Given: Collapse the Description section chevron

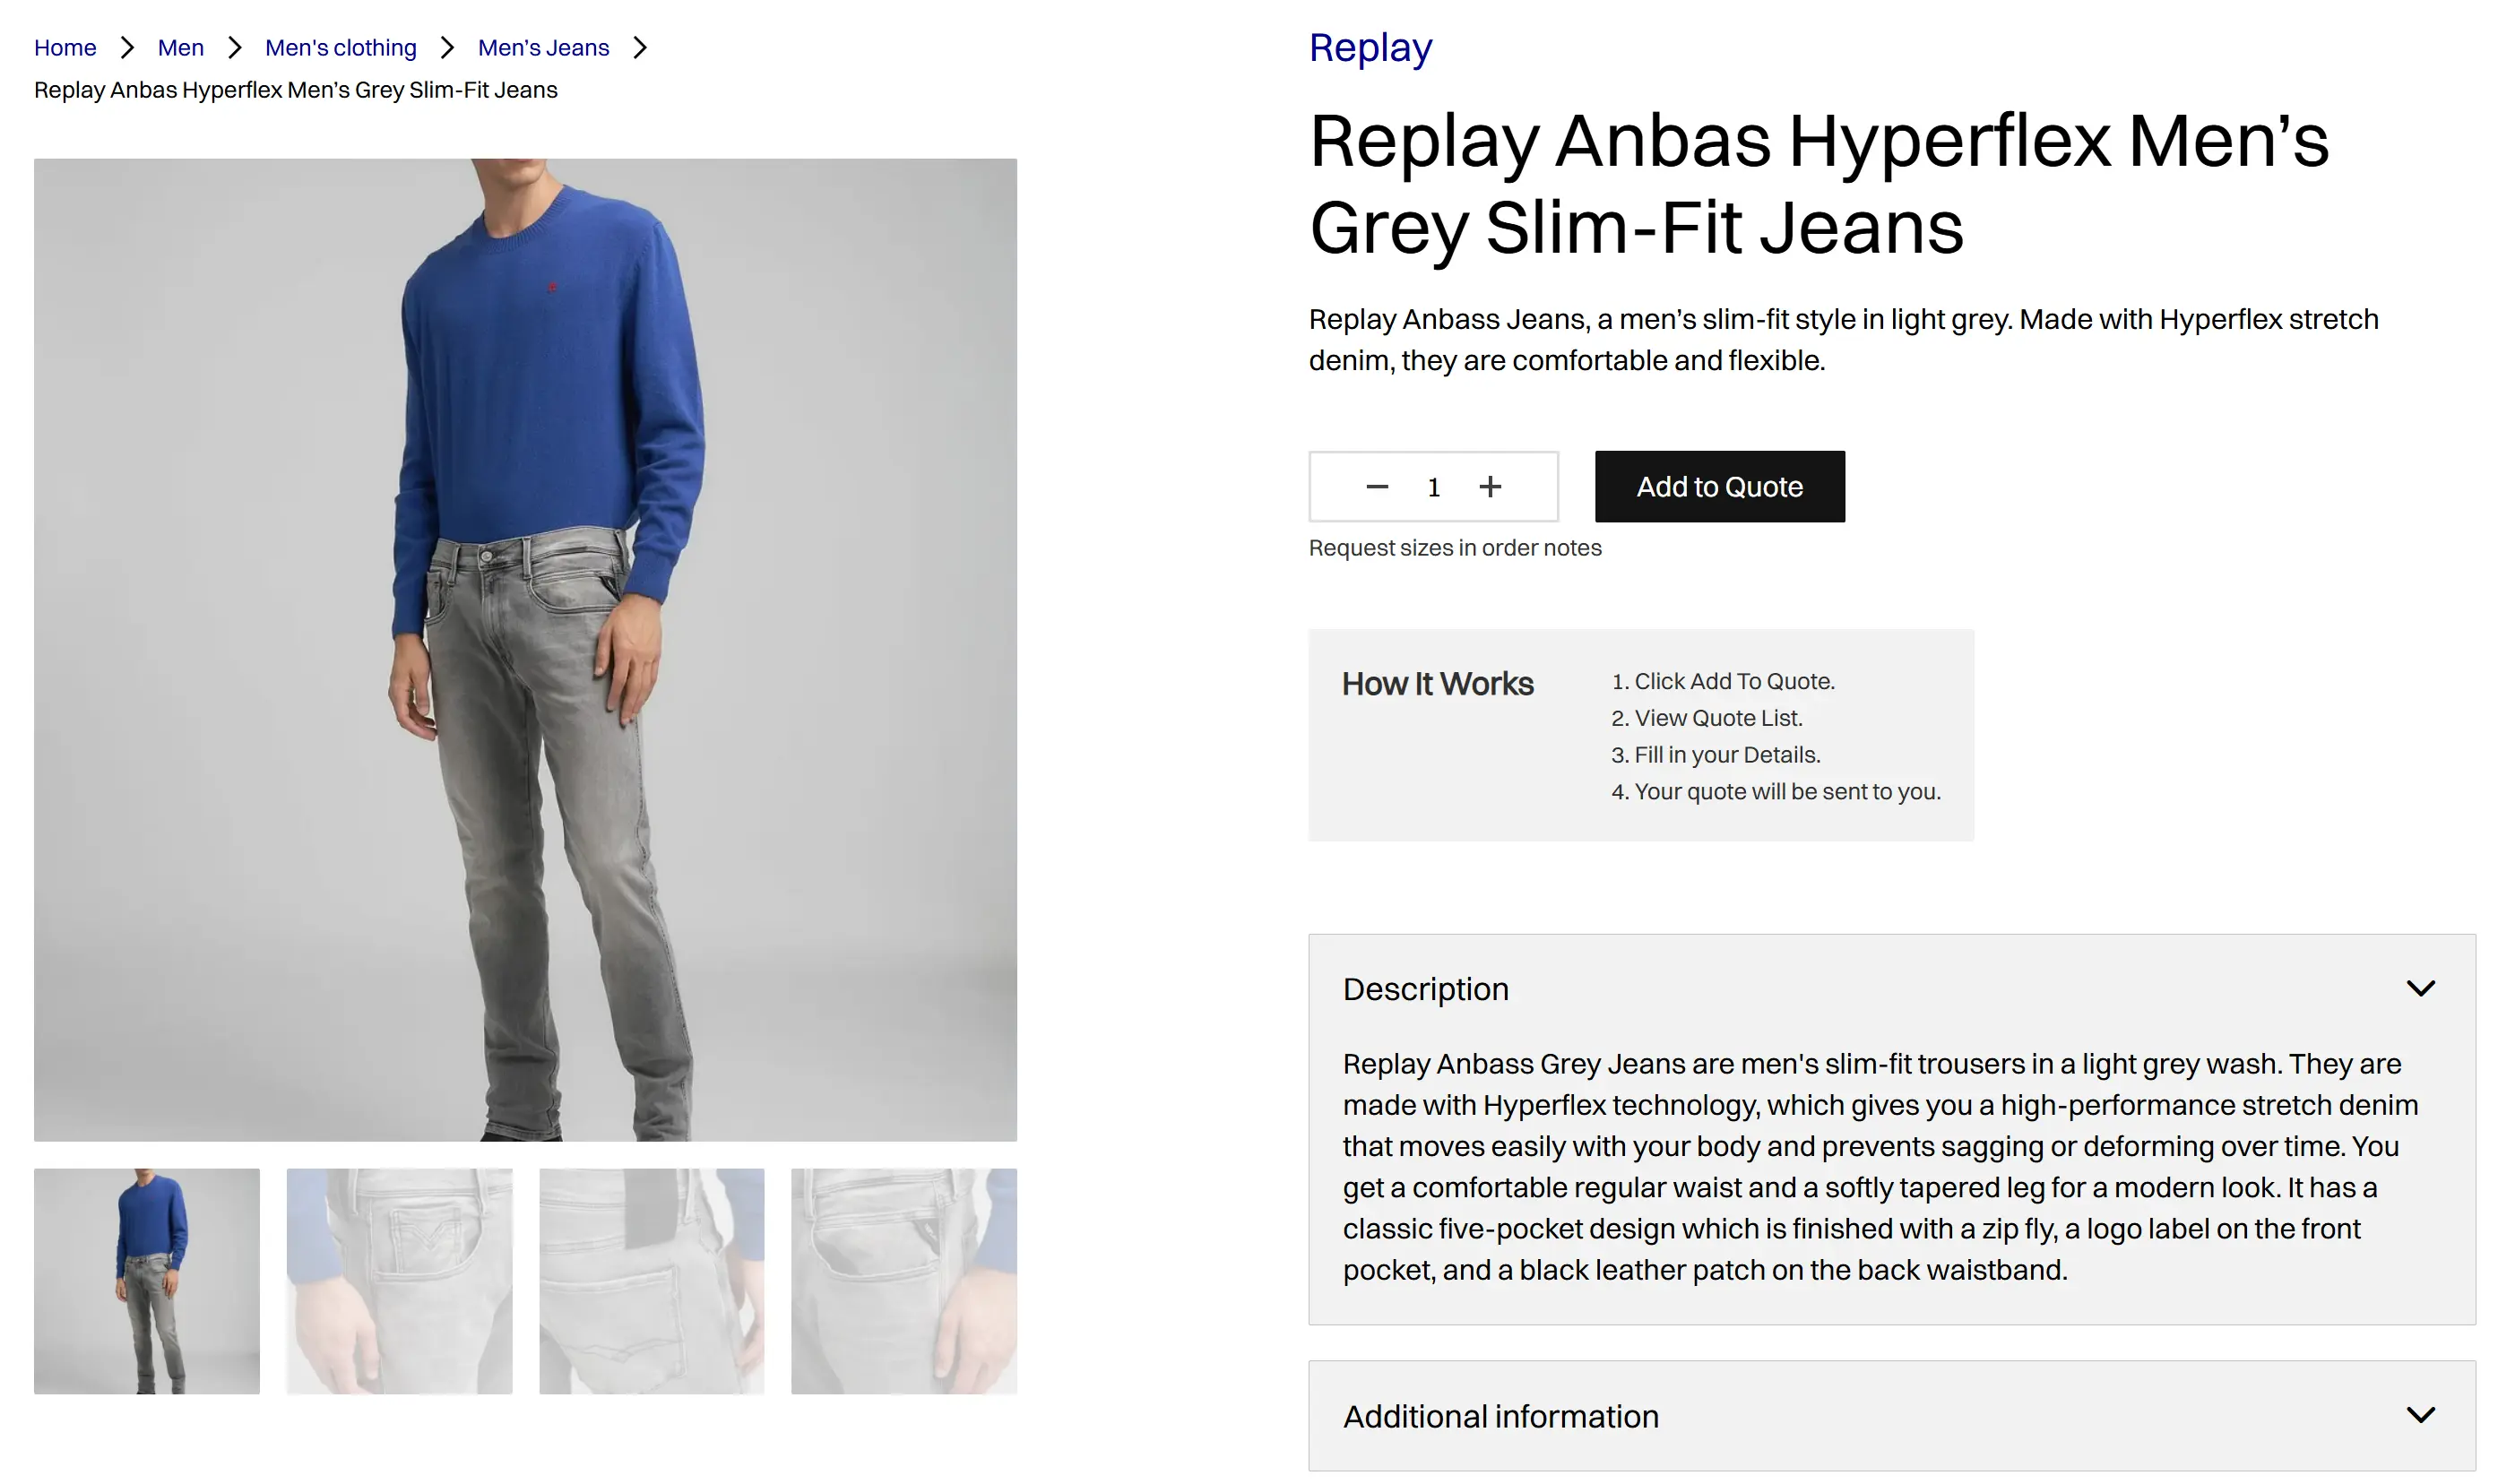Looking at the screenshot, I should pyautogui.click(x=2420, y=989).
